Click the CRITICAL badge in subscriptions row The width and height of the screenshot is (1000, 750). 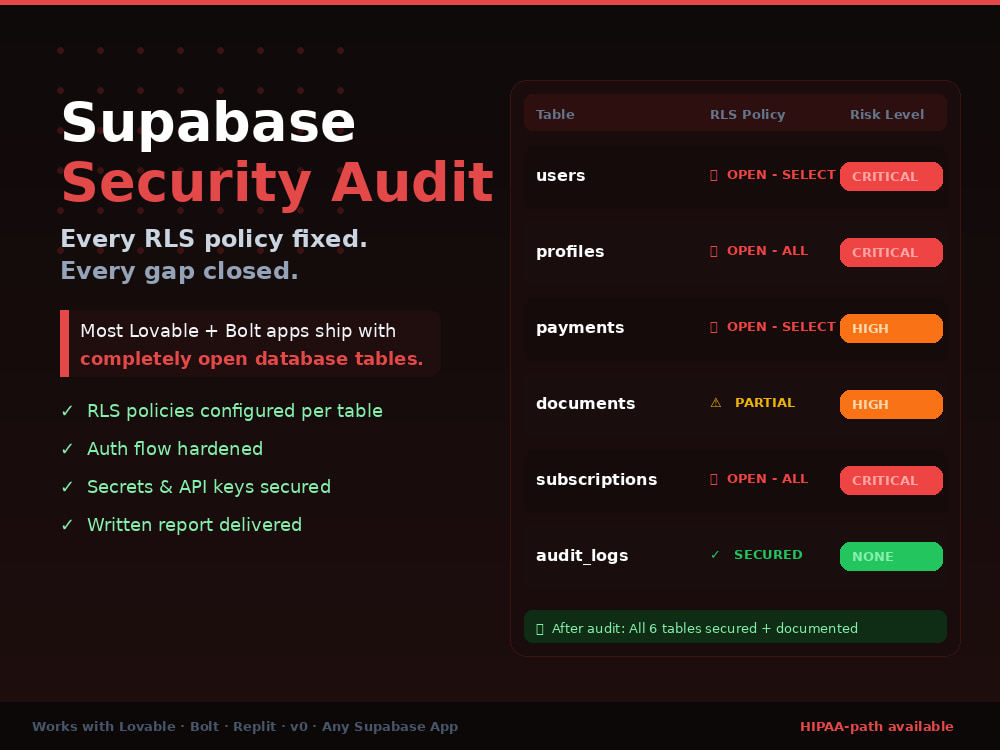pos(891,480)
